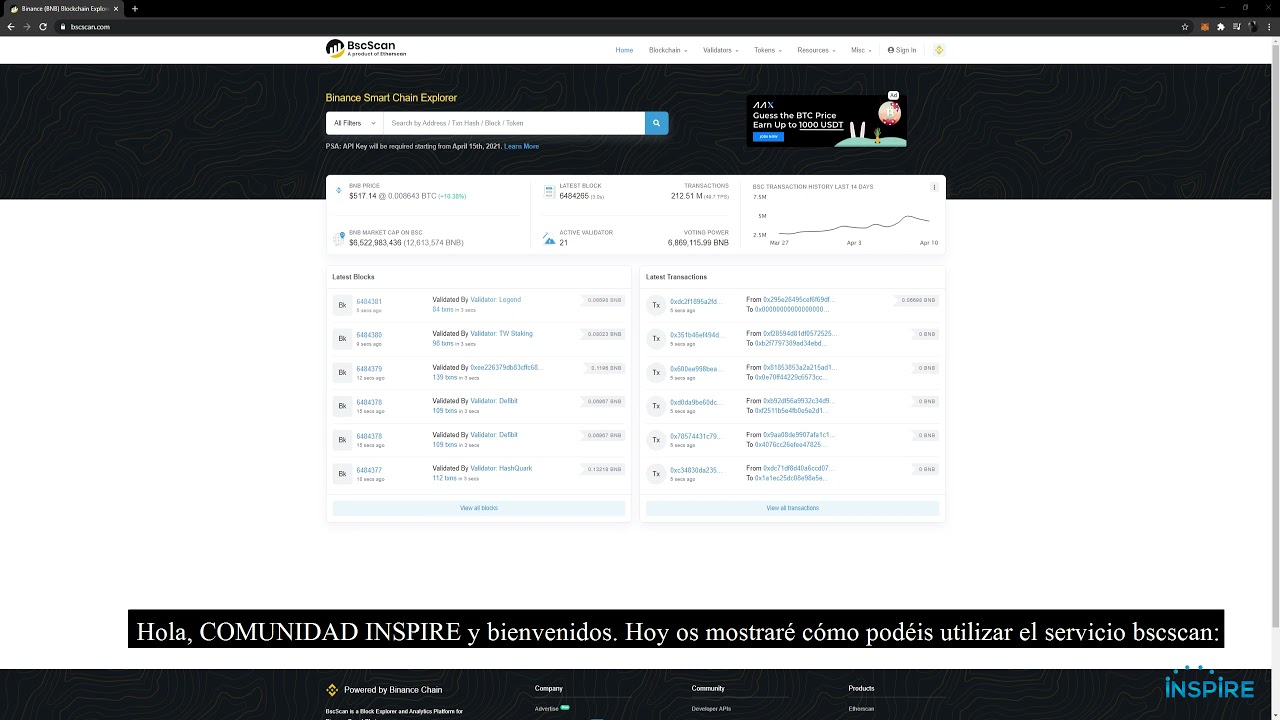Open the chart options three-dot menu

point(934,187)
